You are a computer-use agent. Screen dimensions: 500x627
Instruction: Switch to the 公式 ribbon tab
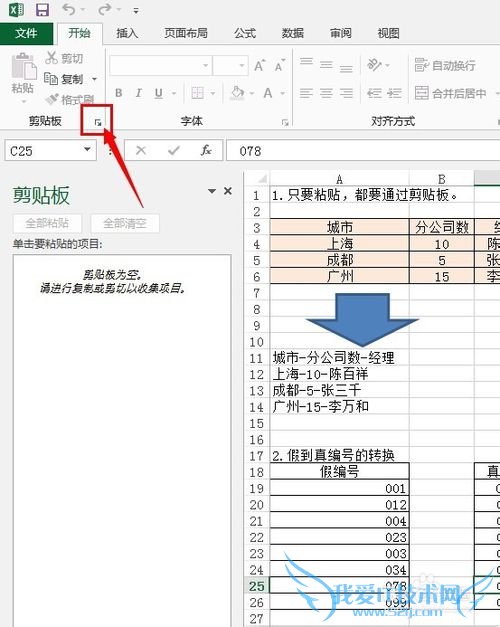pyautogui.click(x=245, y=33)
